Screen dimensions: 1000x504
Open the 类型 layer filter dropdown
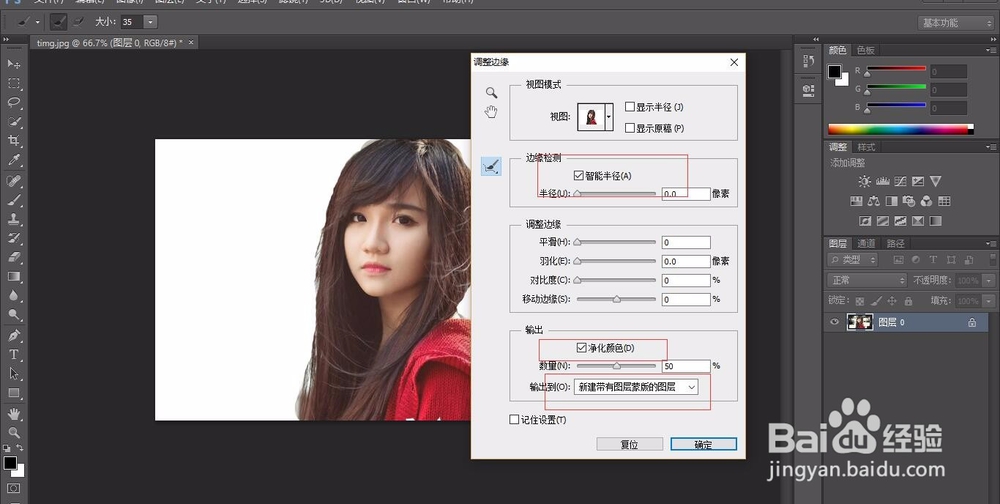(x=853, y=260)
